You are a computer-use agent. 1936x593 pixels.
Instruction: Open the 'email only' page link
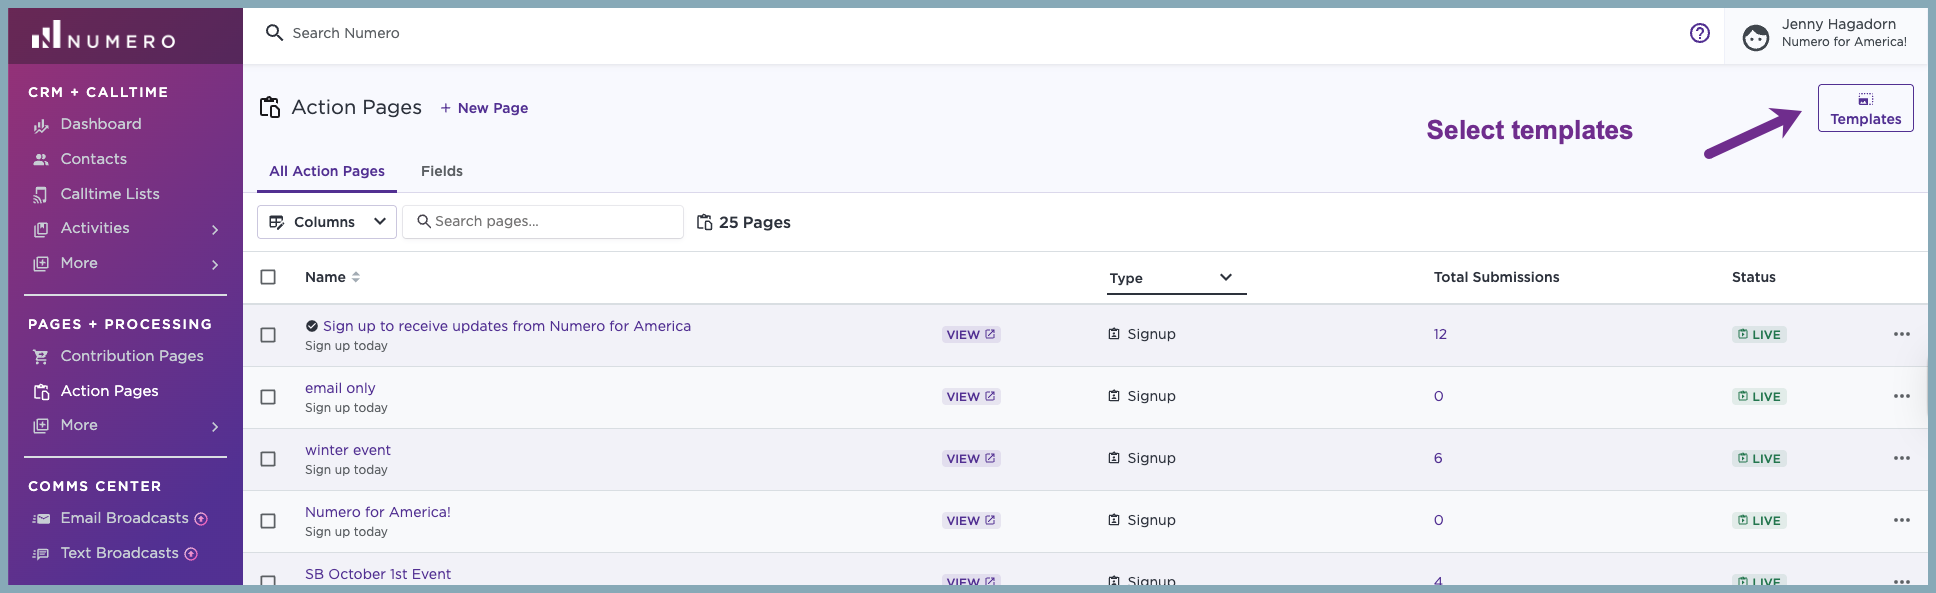pyautogui.click(x=340, y=388)
